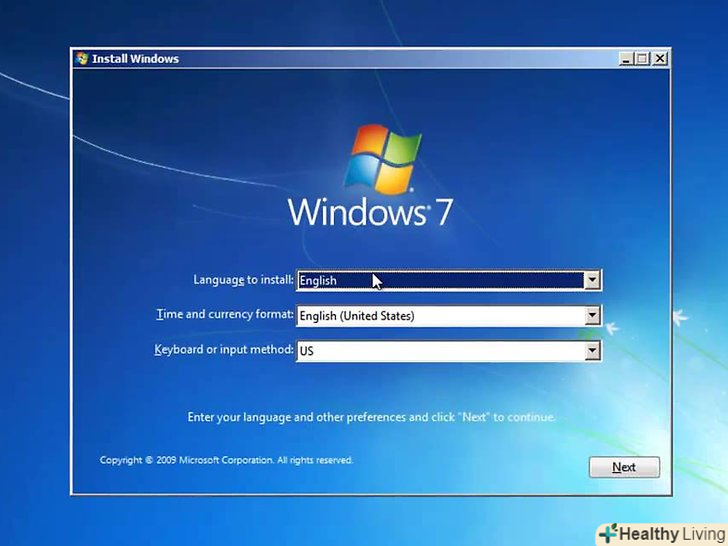Maximize the Install Windows window
Screen dimensions: 728x546
(x=643, y=58)
